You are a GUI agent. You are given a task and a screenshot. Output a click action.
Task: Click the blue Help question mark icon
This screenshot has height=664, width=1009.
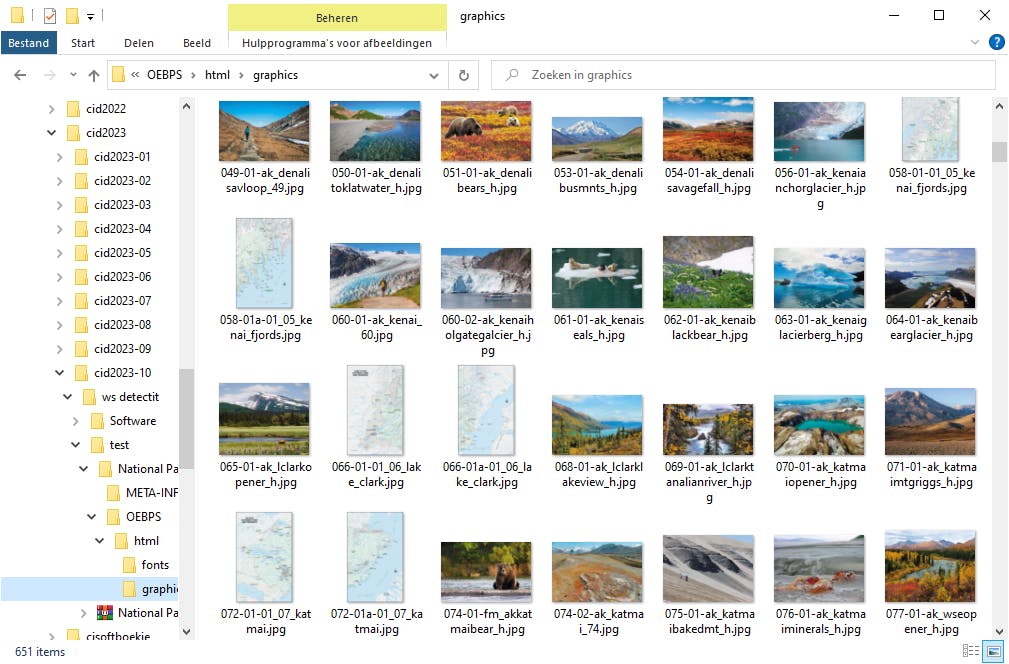[996, 43]
